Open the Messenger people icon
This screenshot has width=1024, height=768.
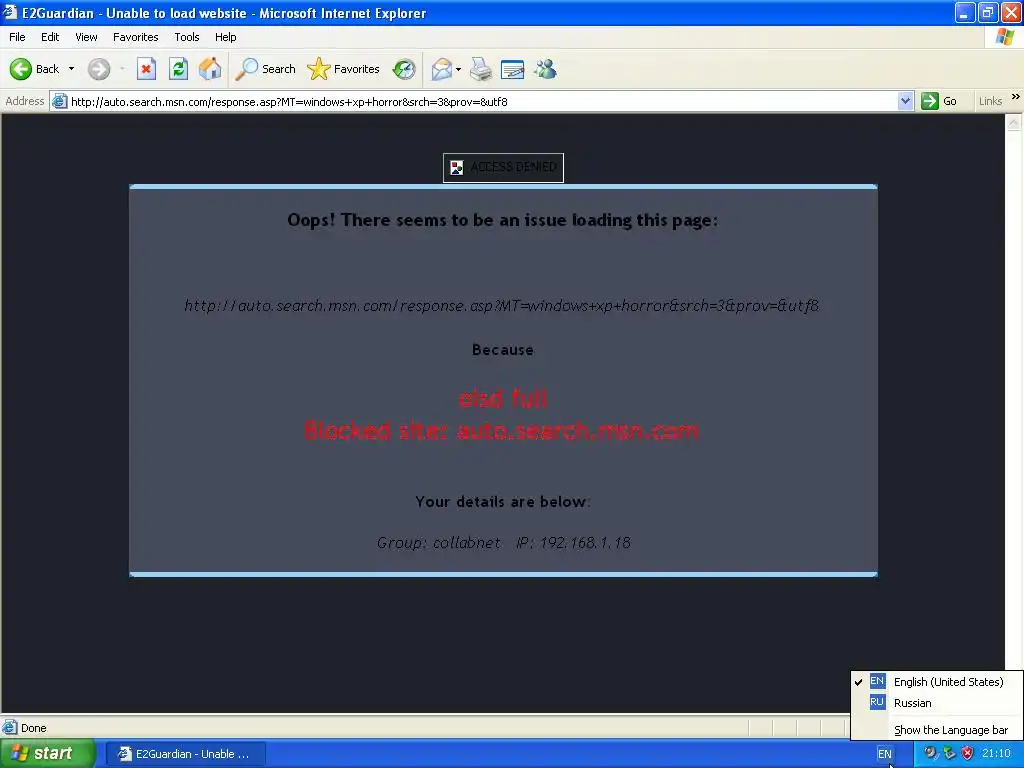(545, 69)
